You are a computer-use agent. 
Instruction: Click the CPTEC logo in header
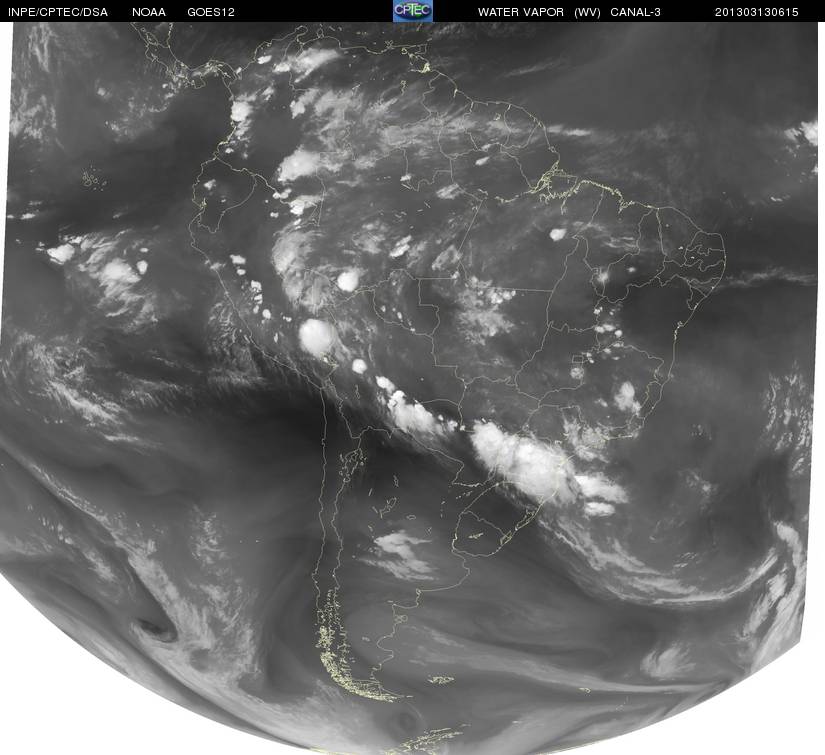(412, 11)
